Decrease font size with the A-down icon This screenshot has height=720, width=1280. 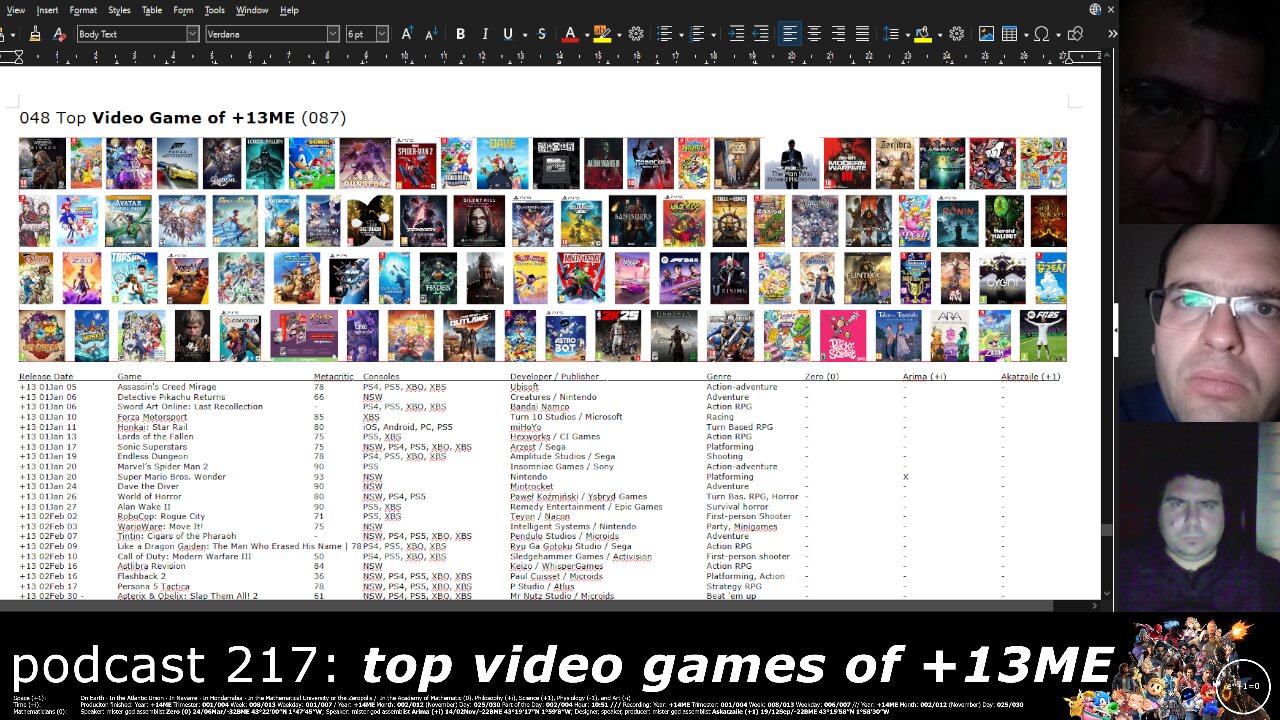click(431, 34)
